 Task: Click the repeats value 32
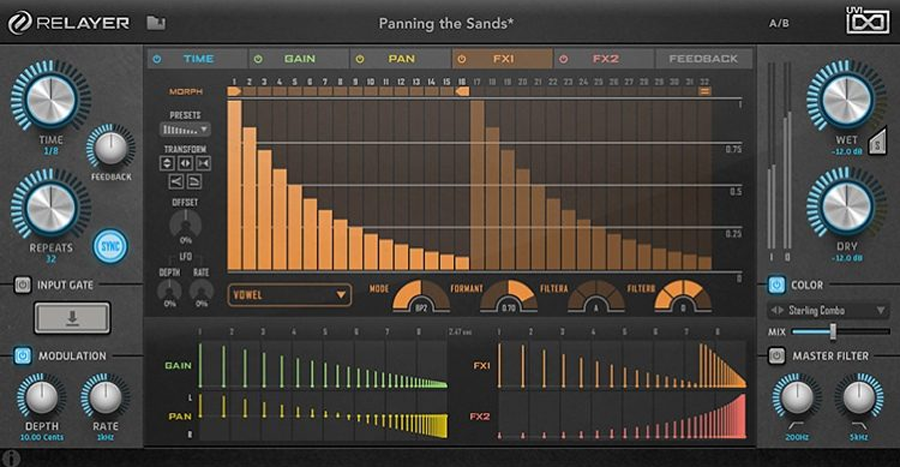51,259
